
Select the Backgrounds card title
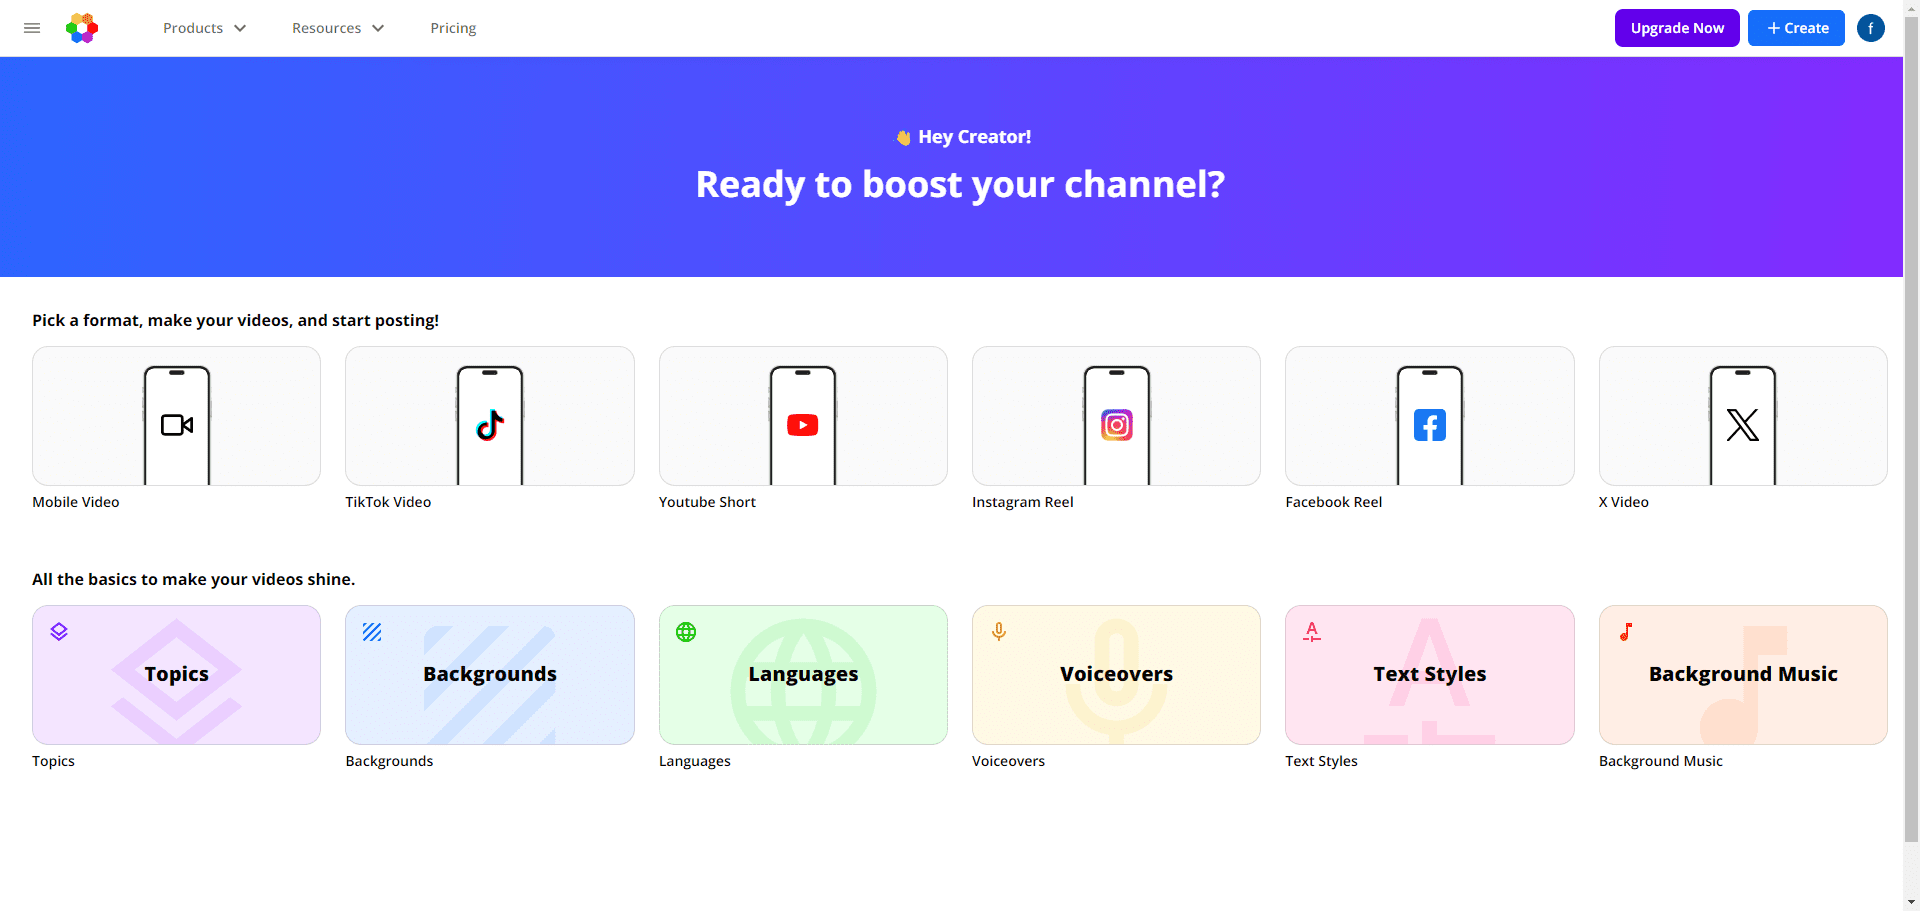(490, 674)
